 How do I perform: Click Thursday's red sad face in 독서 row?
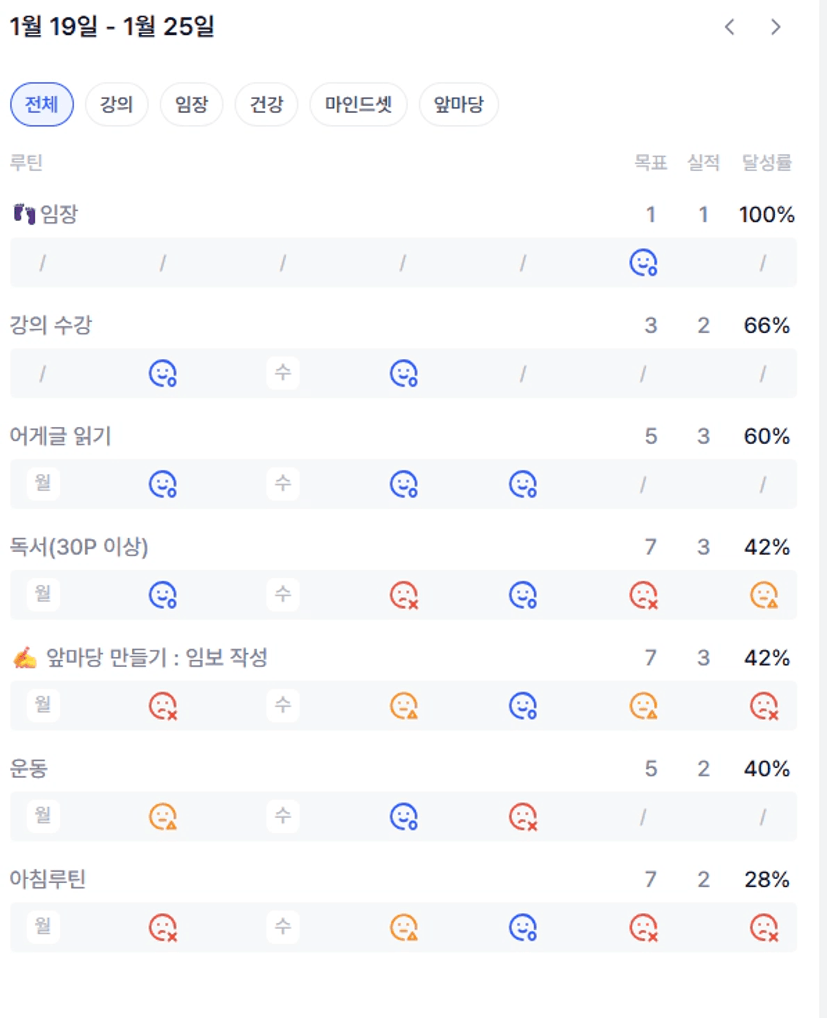coord(403,596)
